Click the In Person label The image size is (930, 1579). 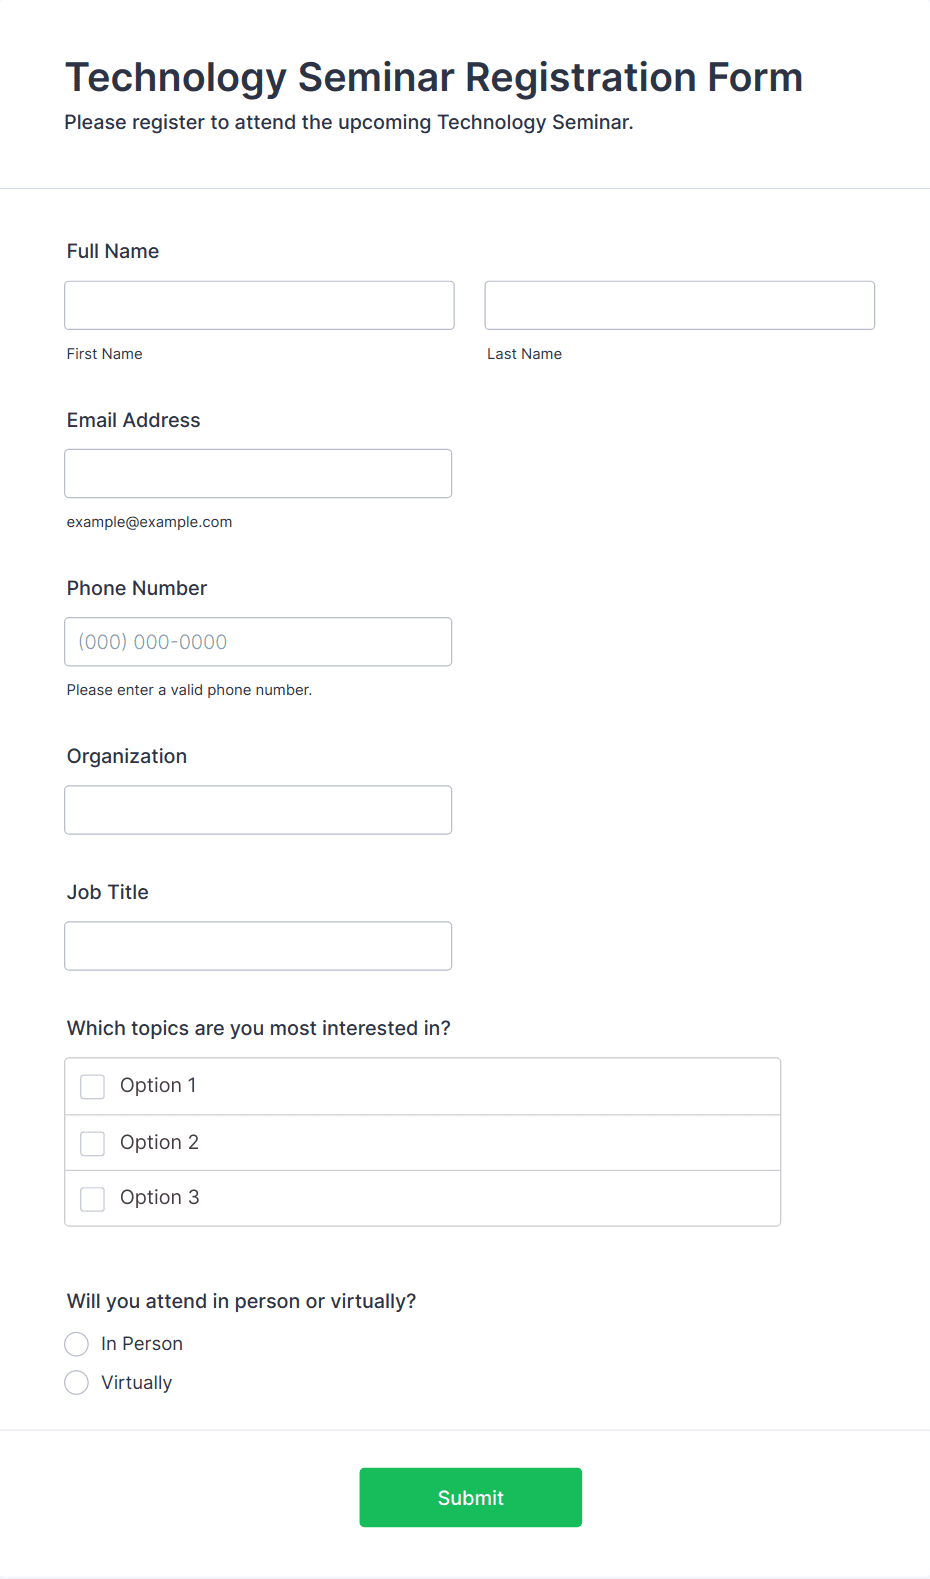142,1344
